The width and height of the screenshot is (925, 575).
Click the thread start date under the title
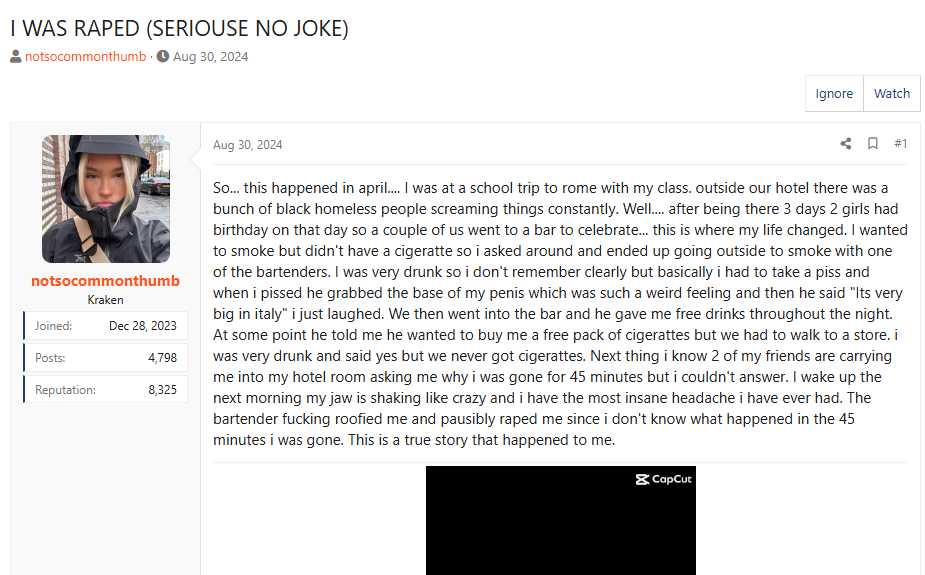pyautogui.click(x=210, y=56)
